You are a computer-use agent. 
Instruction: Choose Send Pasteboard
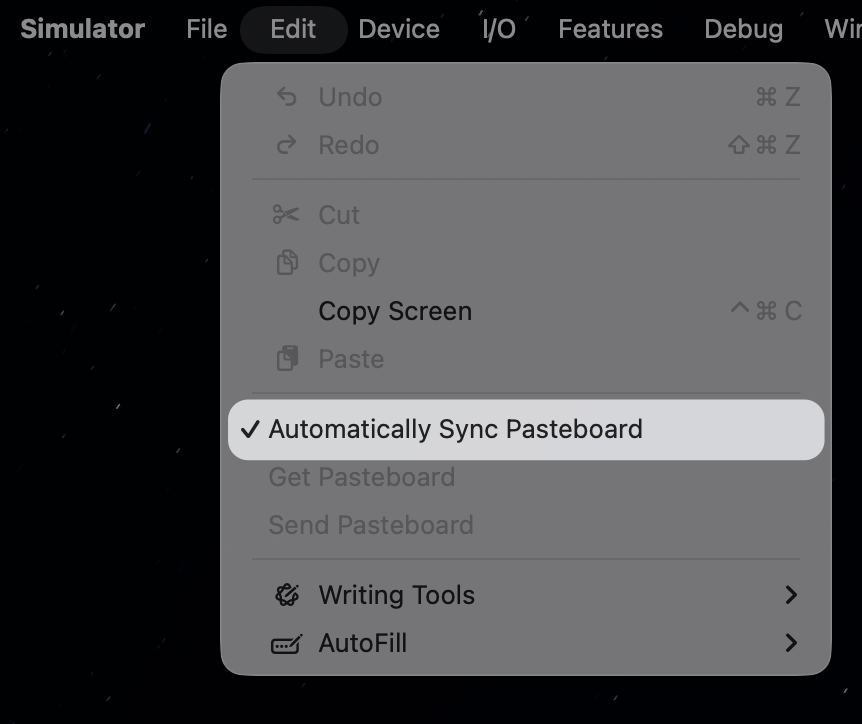point(370,525)
